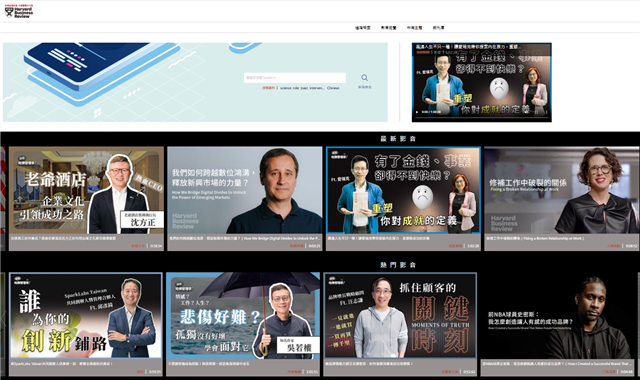The height and width of the screenshot is (380, 640).
Task: Open the Fixing a Broken Relationship video
Action: coord(562,190)
